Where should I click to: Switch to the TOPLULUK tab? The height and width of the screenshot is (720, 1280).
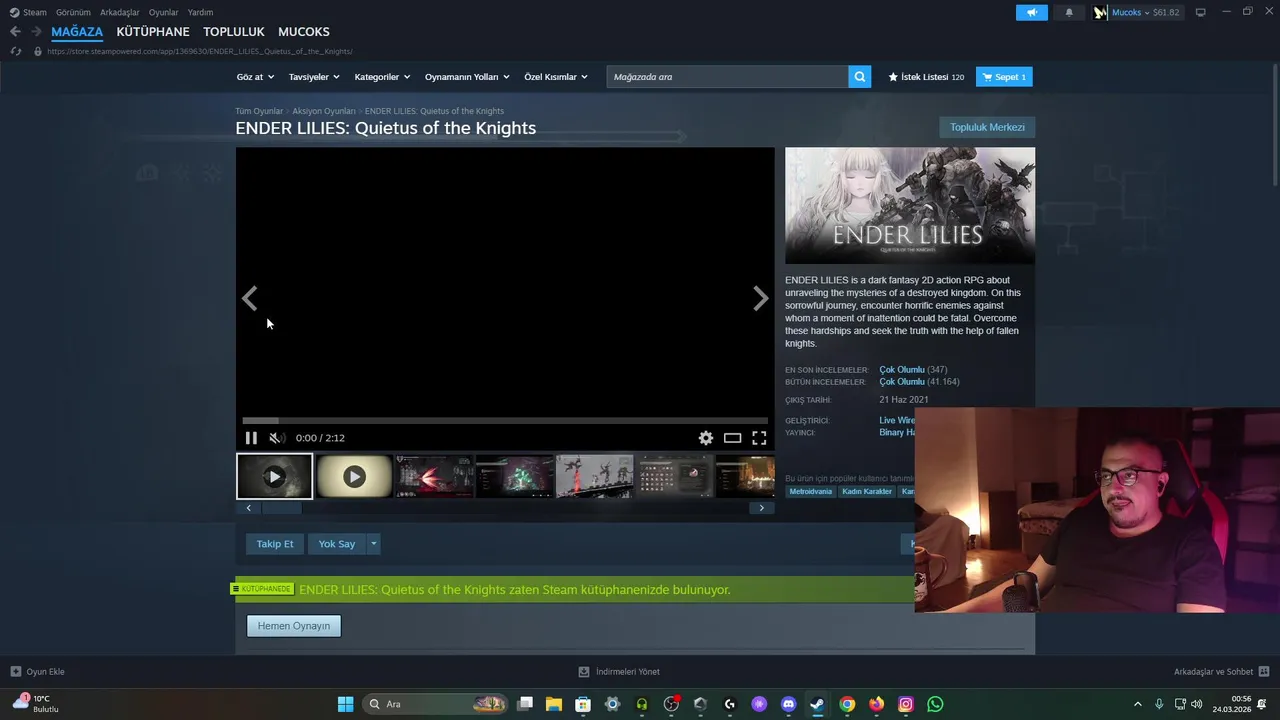click(234, 32)
